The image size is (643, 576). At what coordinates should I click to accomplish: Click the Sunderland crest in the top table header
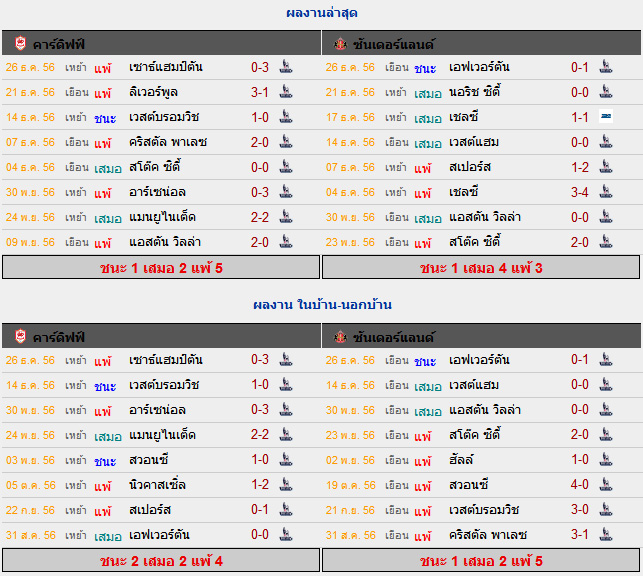pos(340,43)
